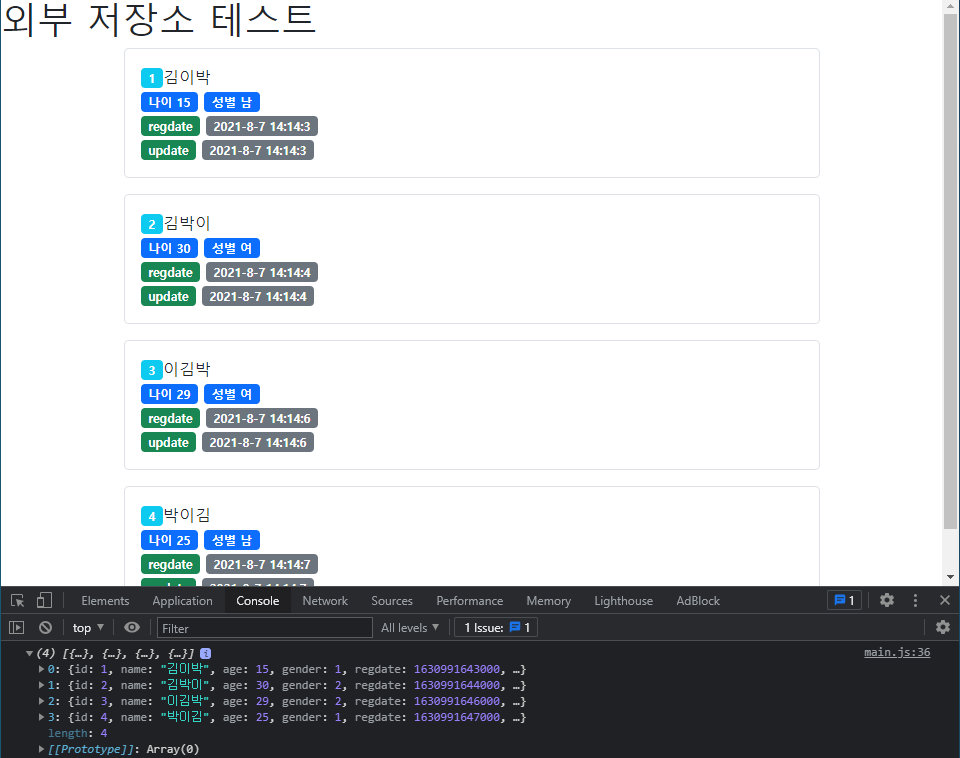Collapse the logged array of 4 objects
Viewport: 960px width, 758px height.
[30, 653]
